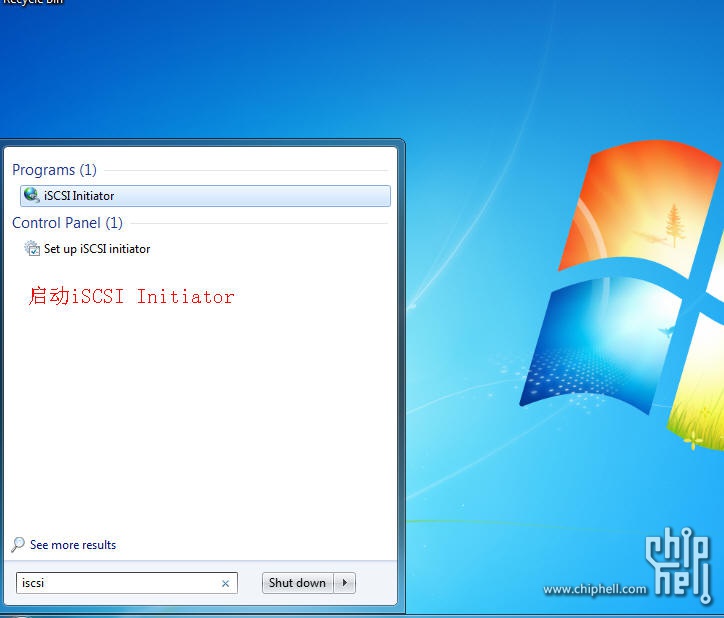Click the iSCSI Initiator globe icon
The height and width of the screenshot is (618, 724).
coord(31,195)
